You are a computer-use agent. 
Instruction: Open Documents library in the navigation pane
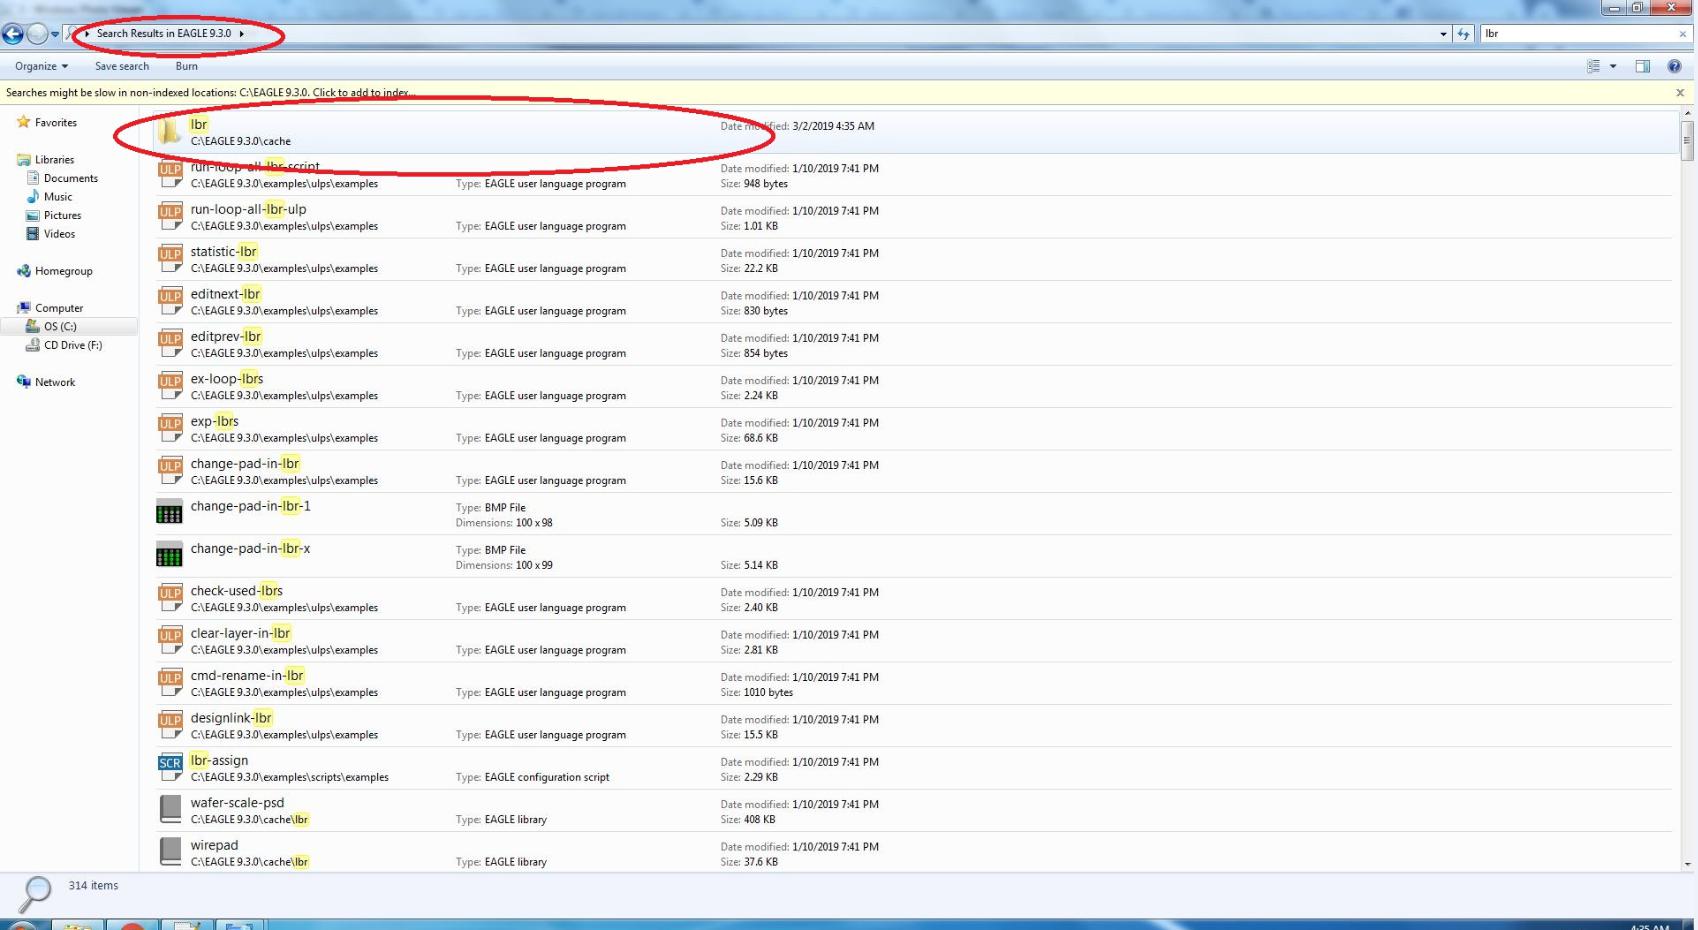click(71, 178)
